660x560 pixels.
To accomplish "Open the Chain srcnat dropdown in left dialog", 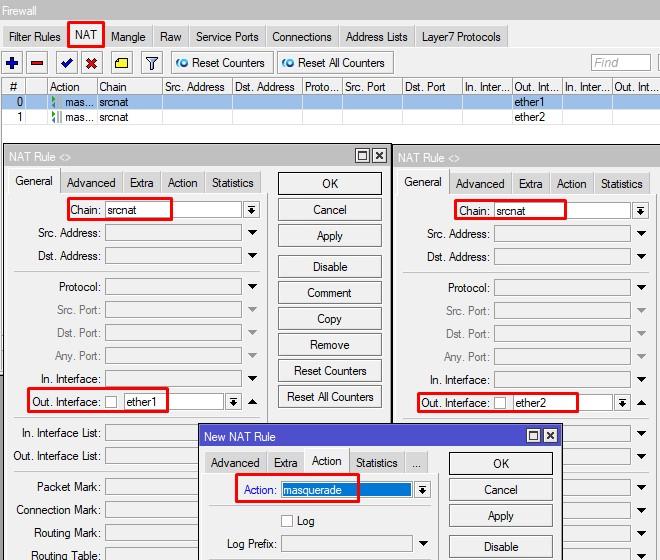I will [x=251, y=210].
